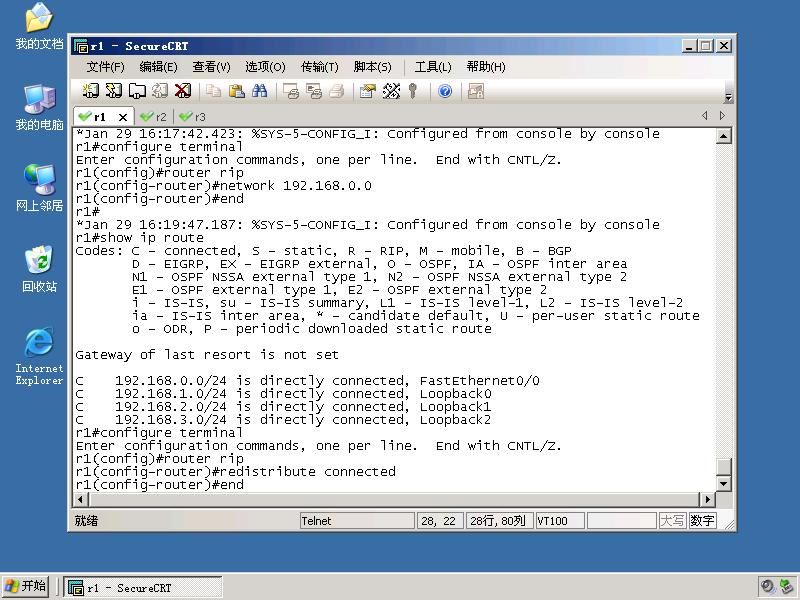Image resolution: width=800 pixels, height=600 pixels.
Task: Click the Copy toolbar icon
Action: coord(213,91)
